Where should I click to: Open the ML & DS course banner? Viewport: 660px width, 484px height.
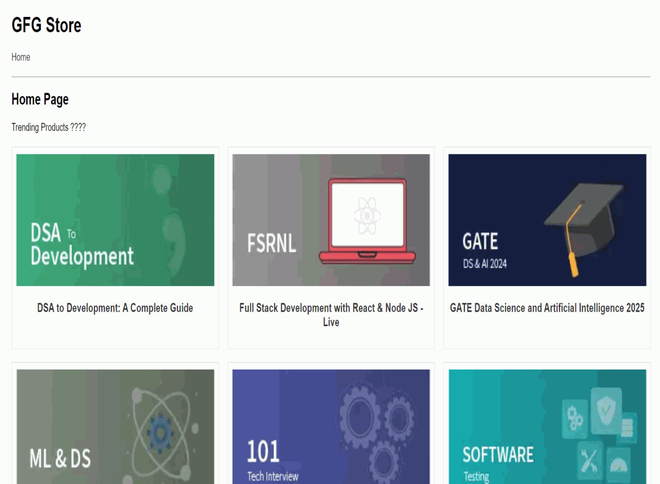(115, 427)
